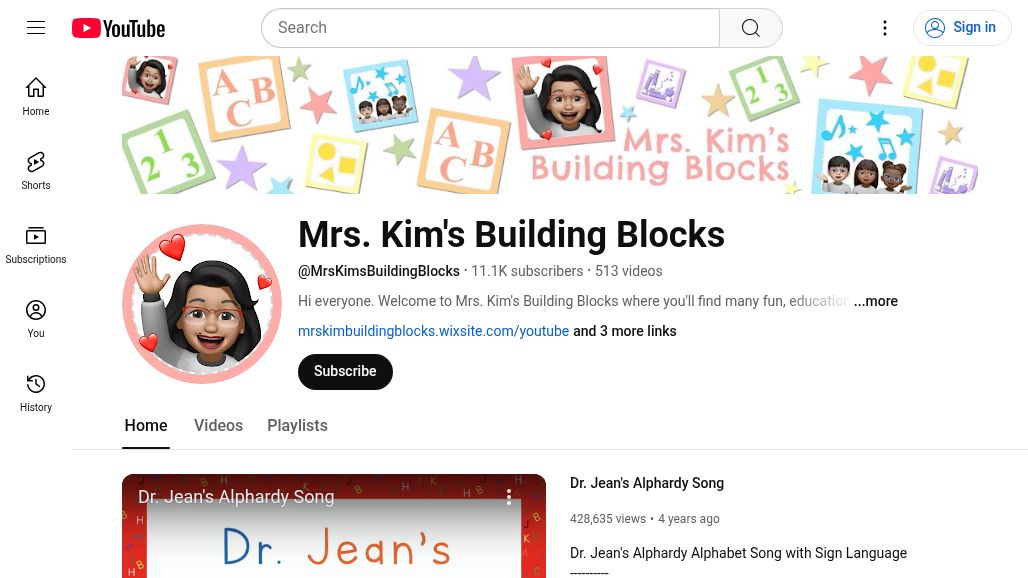Open History from sidebar
The image size is (1028, 578).
pos(36,393)
